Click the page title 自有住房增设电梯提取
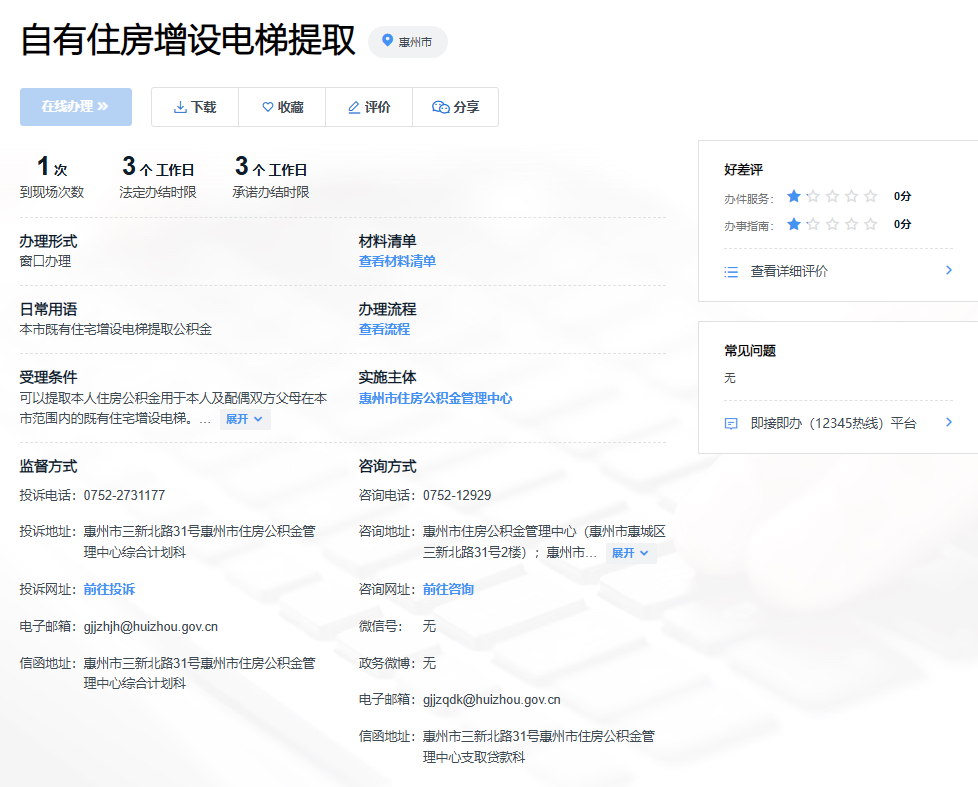The width and height of the screenshot is (978, 787). pyautogui.click(x=188, y=40)
